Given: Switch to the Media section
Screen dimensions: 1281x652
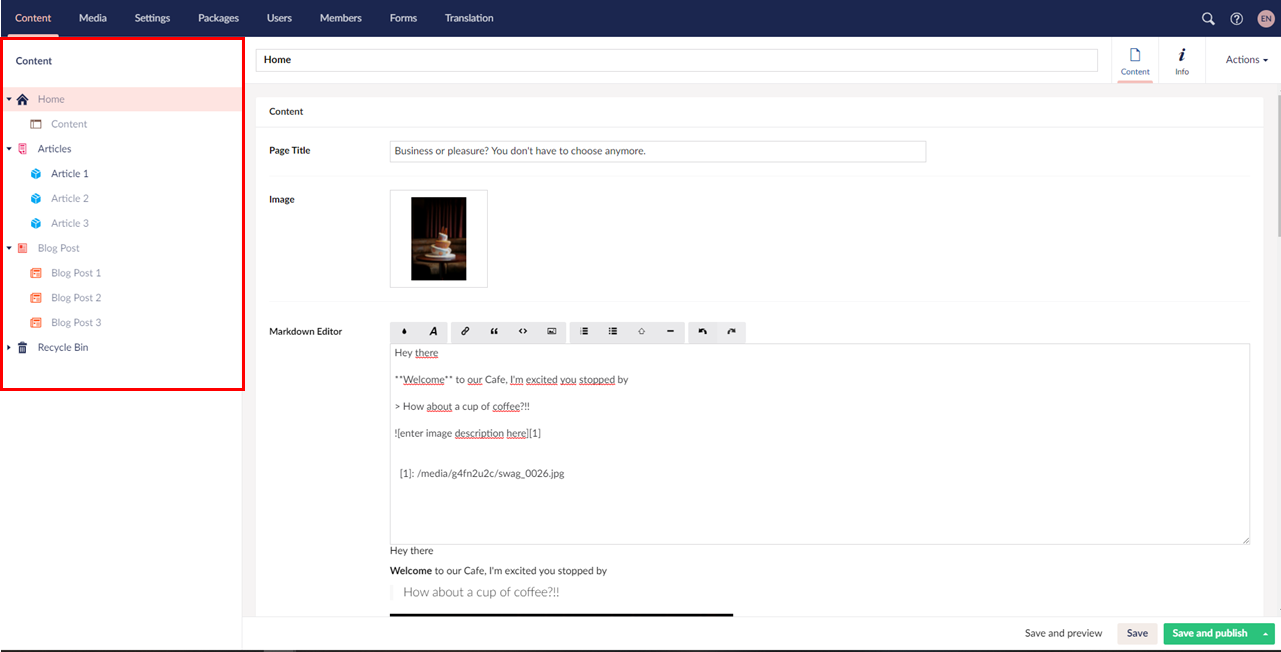Looking at the screenshot, I should click(93, 18).
